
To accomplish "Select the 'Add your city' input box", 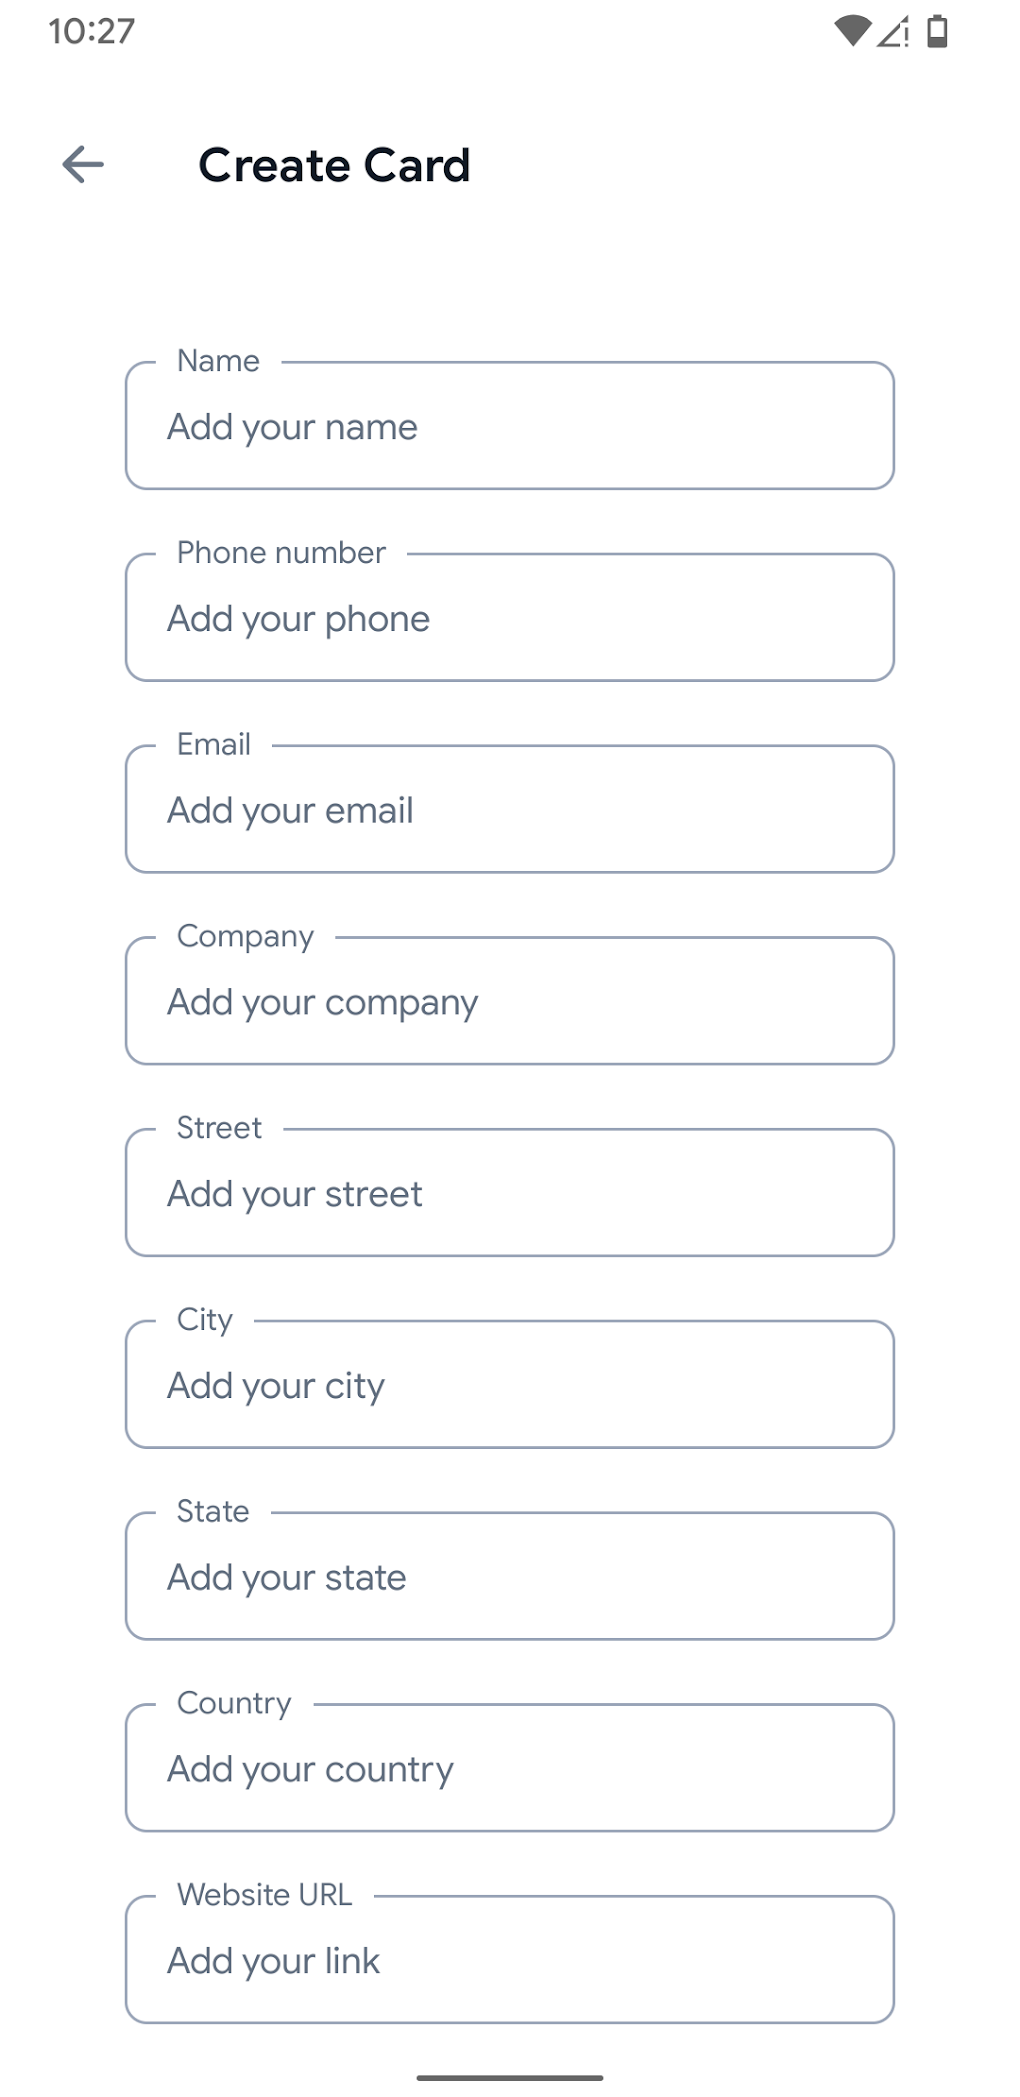I will (509, 1386).
